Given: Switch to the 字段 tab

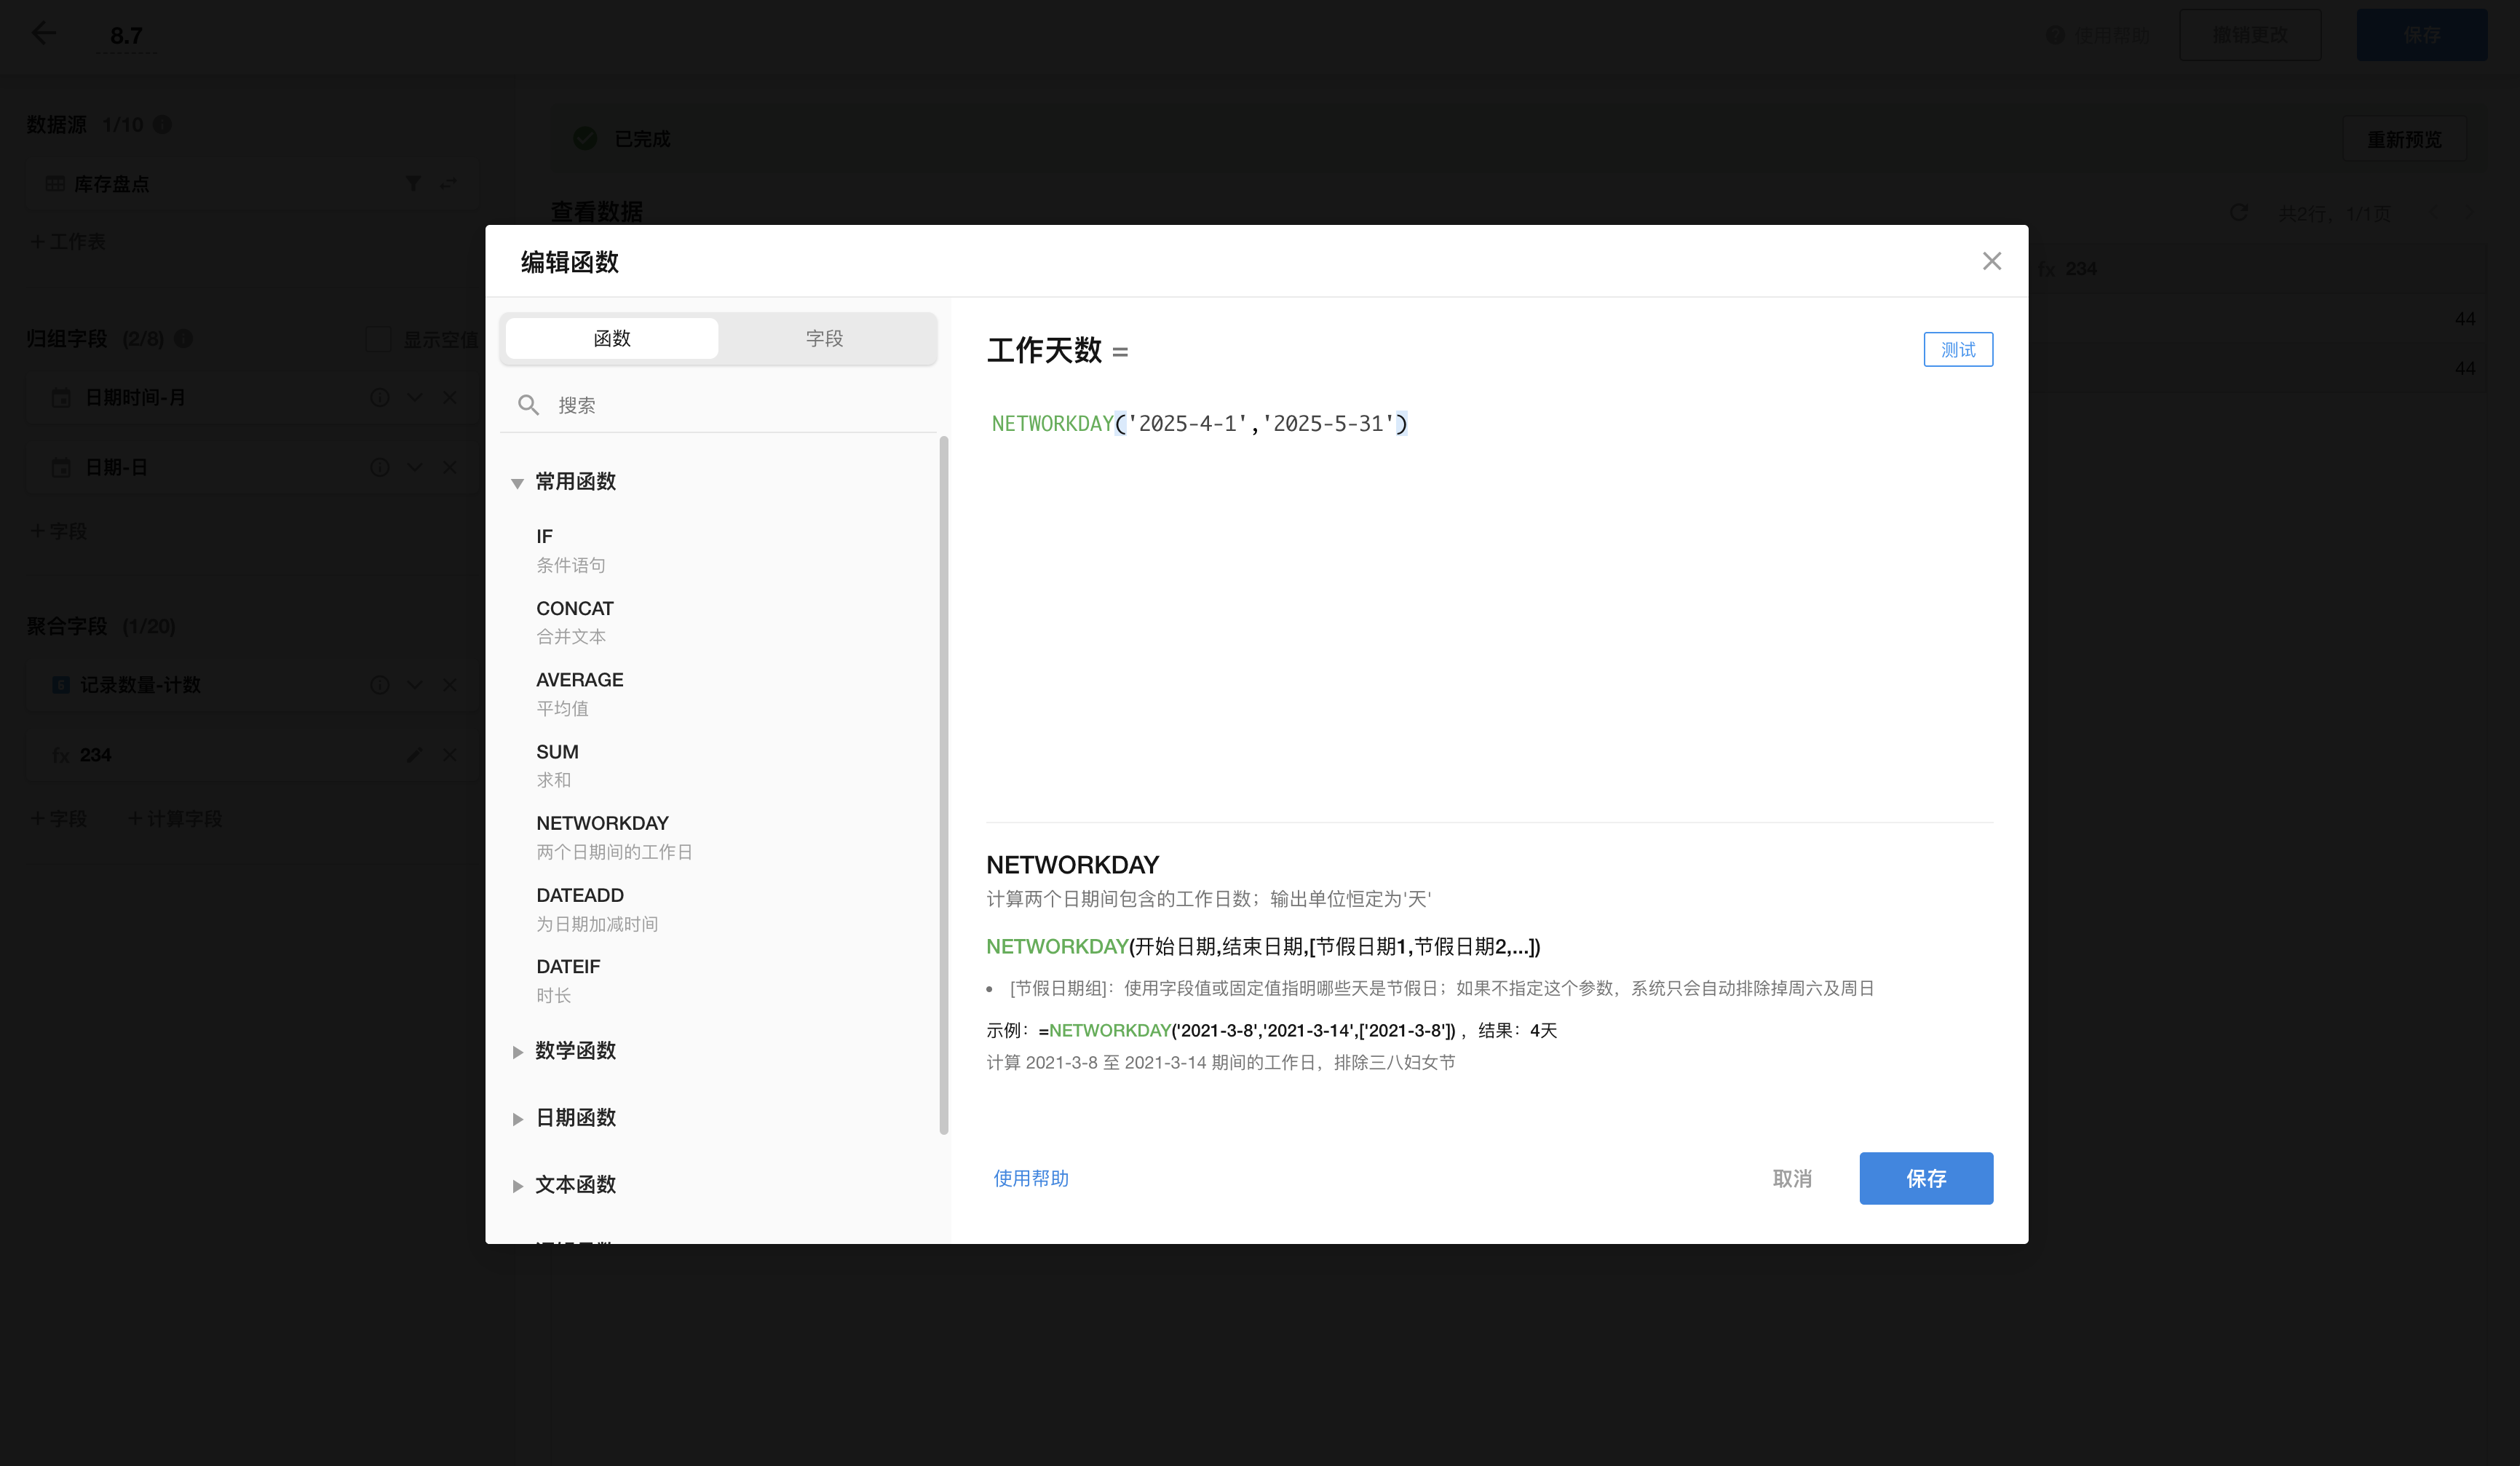Looking at the screenshot, I should tap(824, 338).
